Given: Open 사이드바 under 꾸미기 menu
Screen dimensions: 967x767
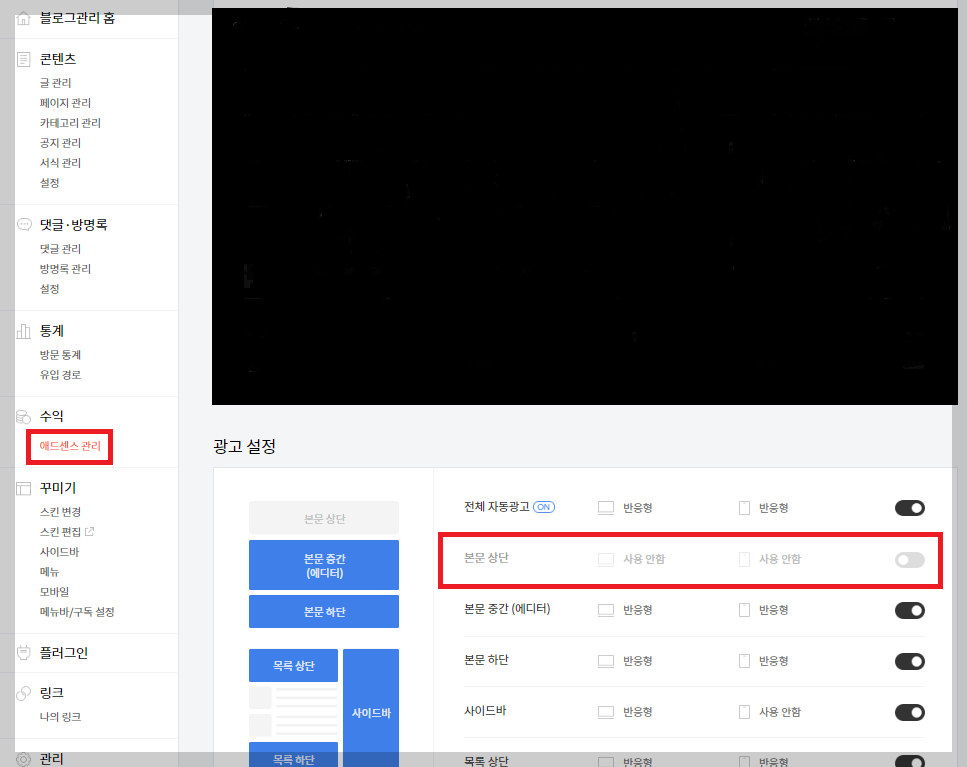Looking at the screenshot, I should pos(59,552).
